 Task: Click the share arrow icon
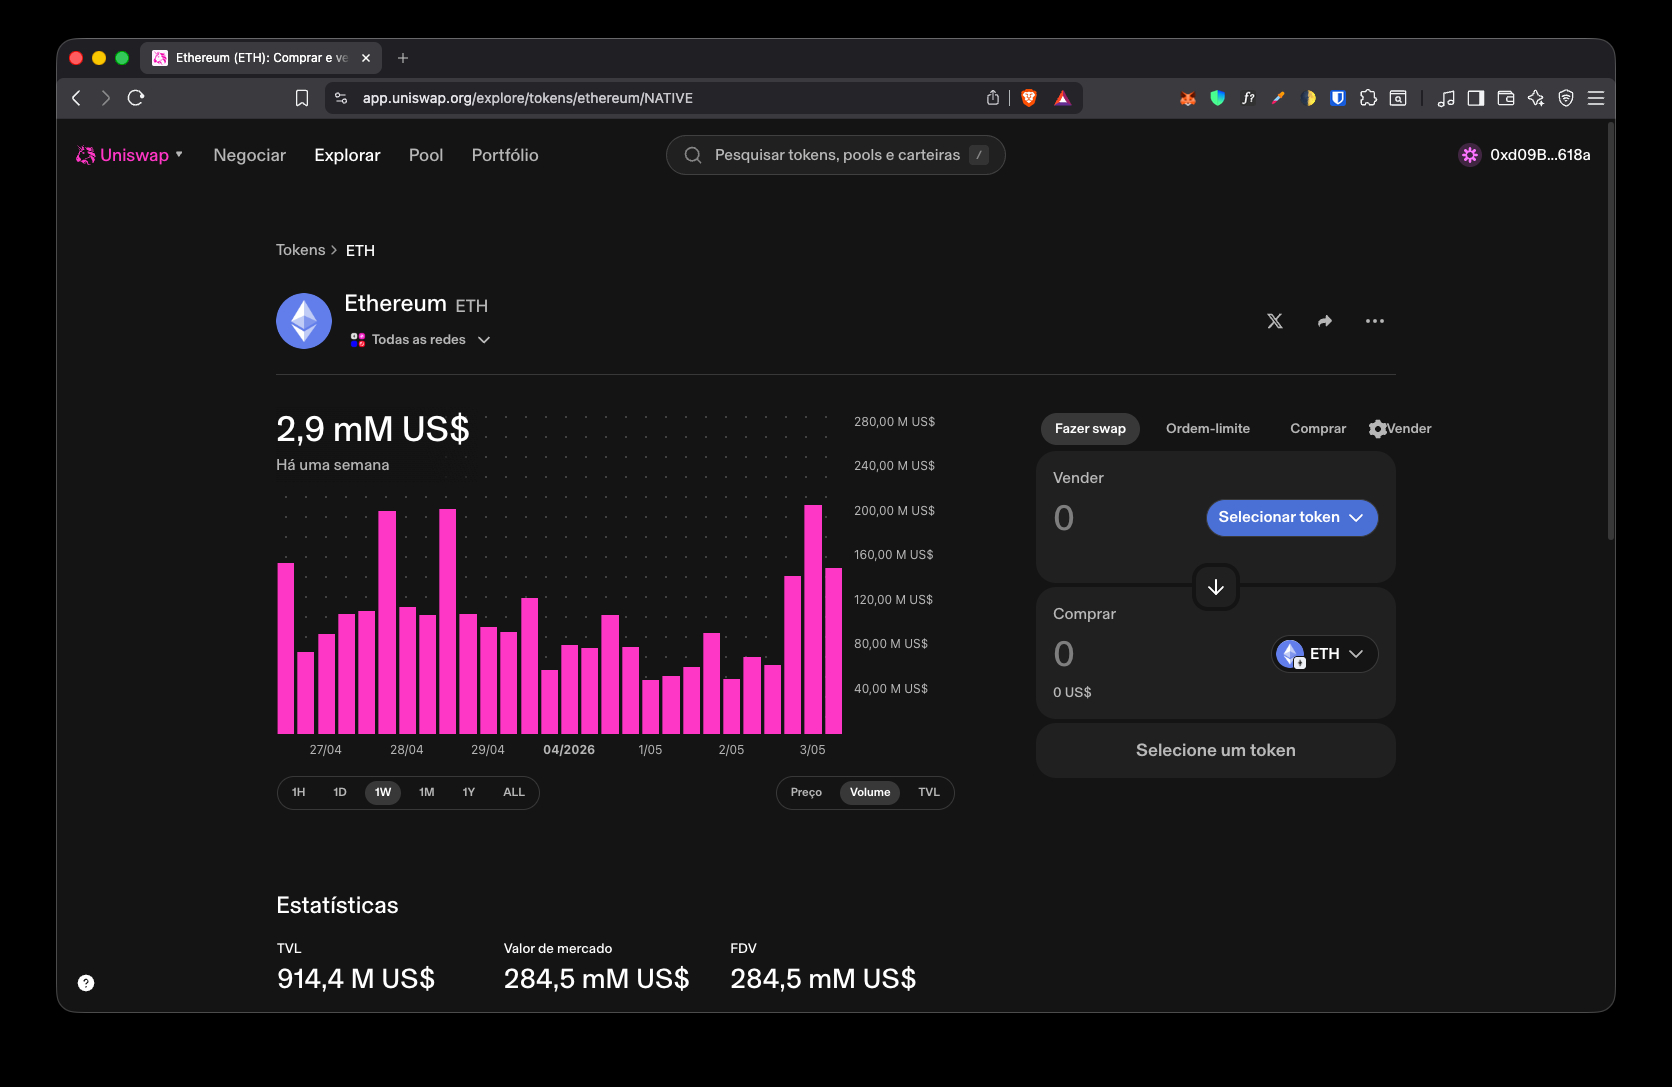point(1325,321)
